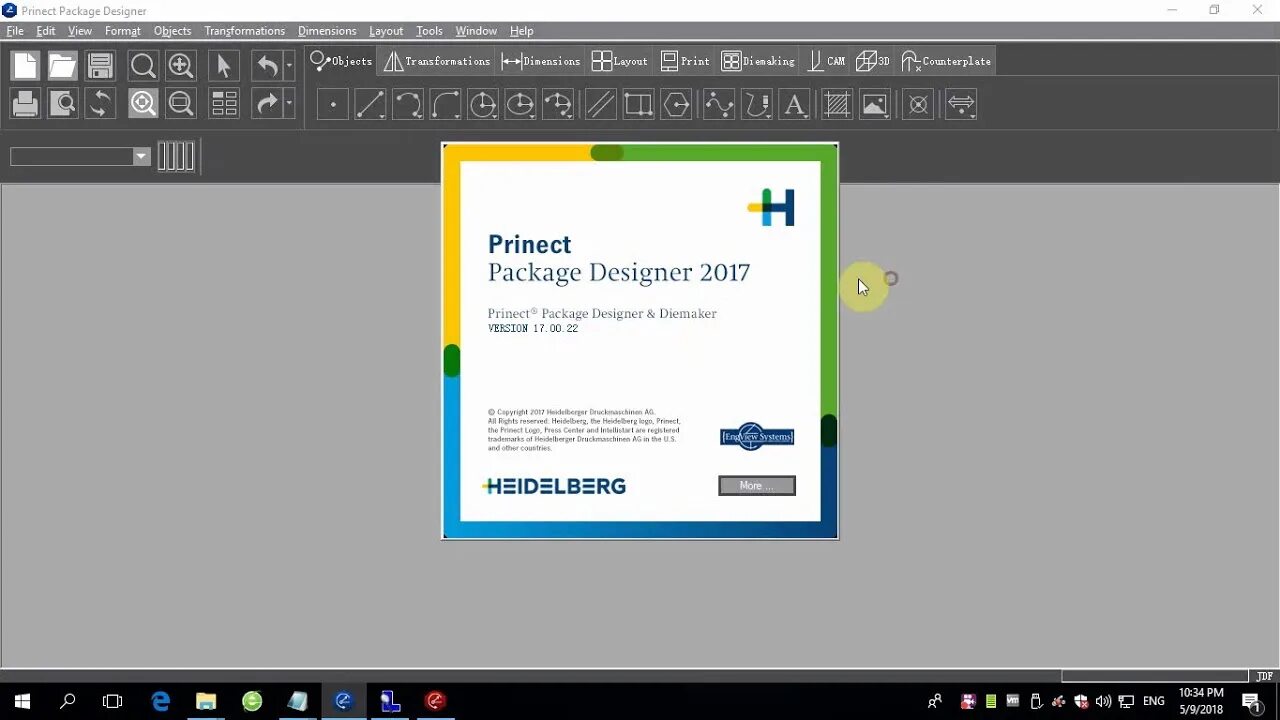Switch to the Diemaking toolbar
1280x720 pixels.
[757, 60]
